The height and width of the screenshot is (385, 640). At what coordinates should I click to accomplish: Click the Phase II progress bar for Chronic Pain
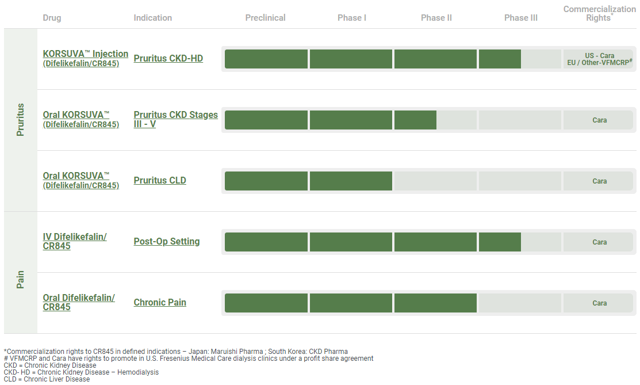[436, 303]
